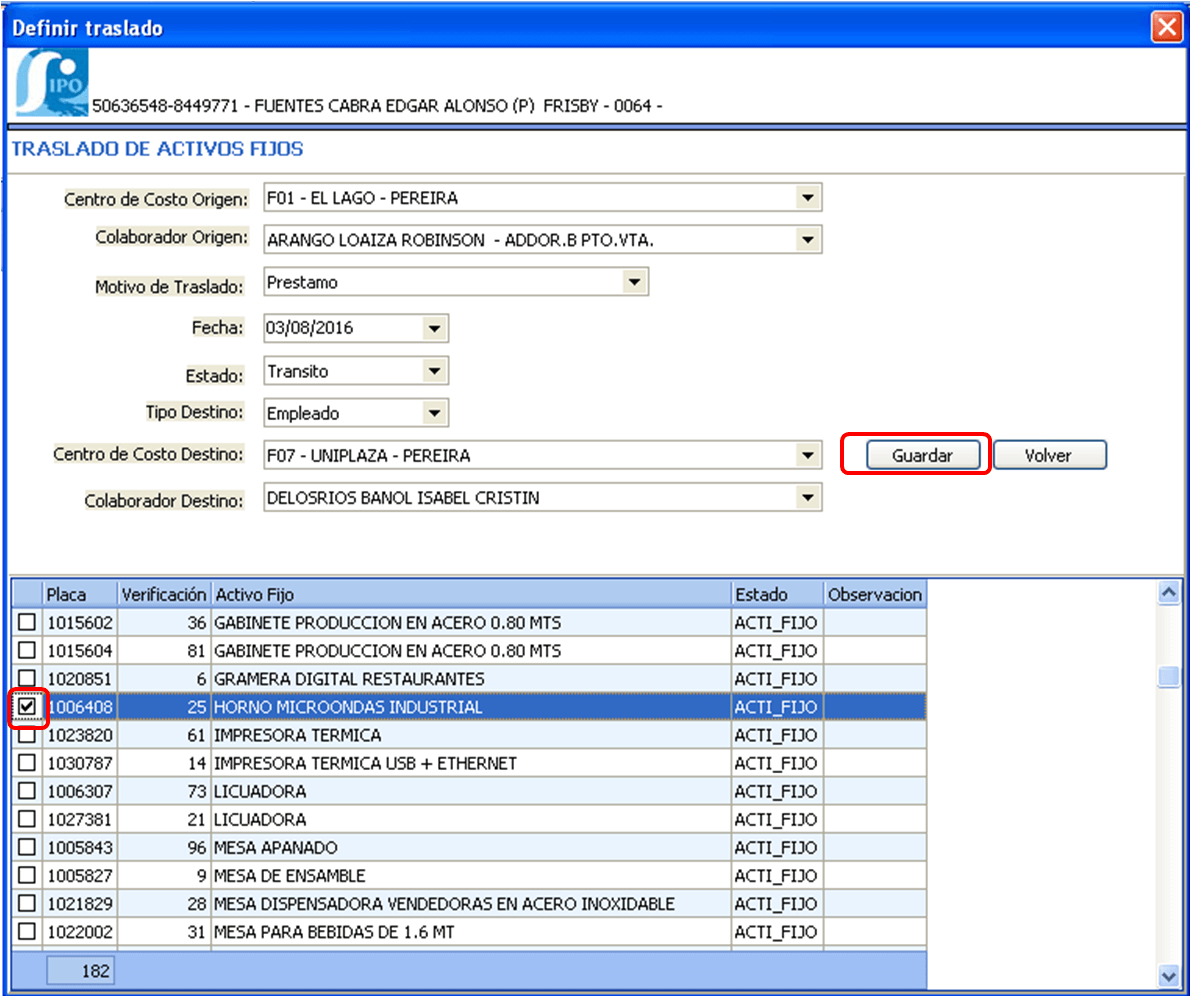Click the Activo Fijo column header
1191x997 pixels.
471,595
